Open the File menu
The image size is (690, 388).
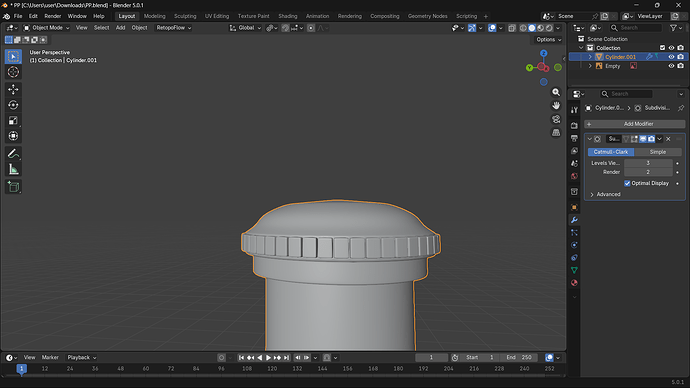[x=18, y=16]
